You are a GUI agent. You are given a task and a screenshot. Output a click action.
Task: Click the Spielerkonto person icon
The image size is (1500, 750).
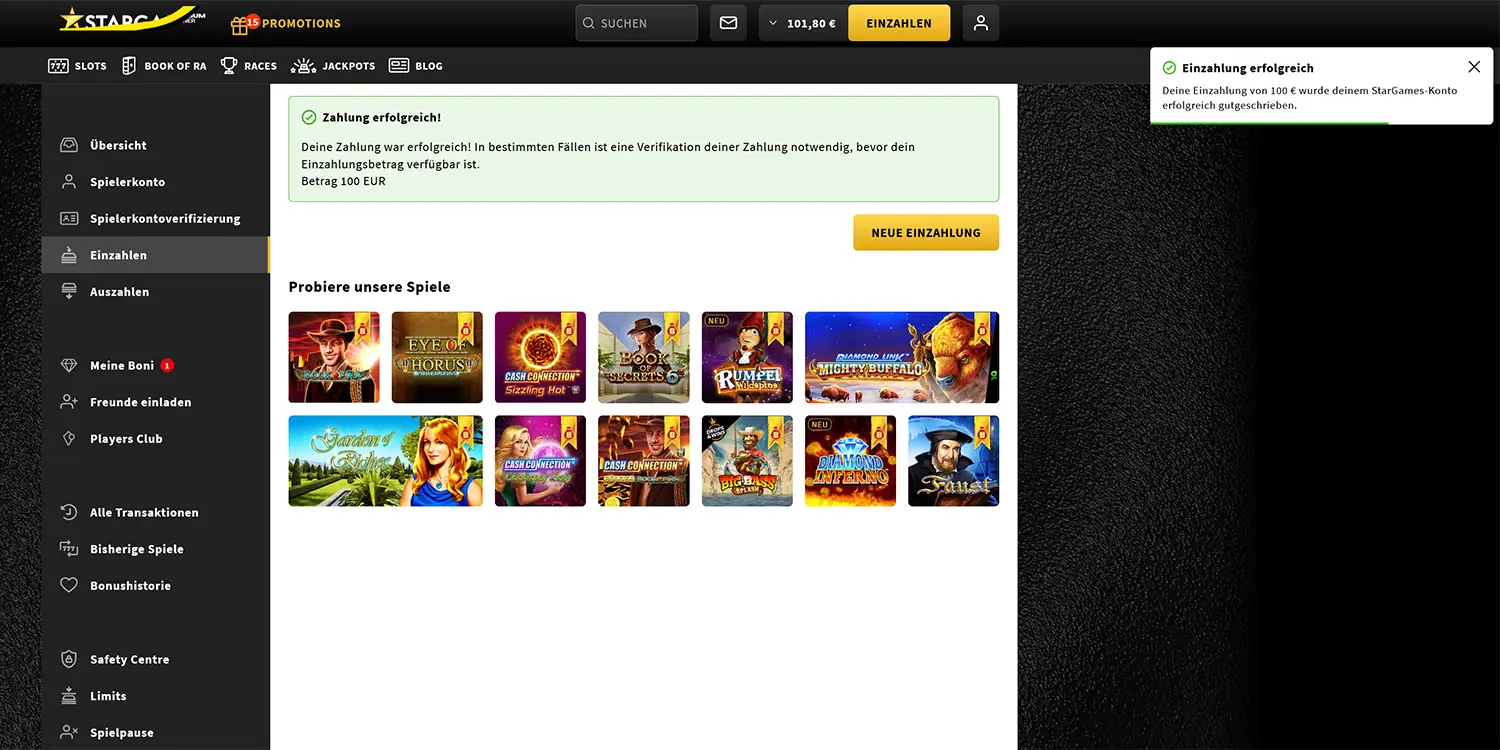pyautogui.click(x=69, y=182)
